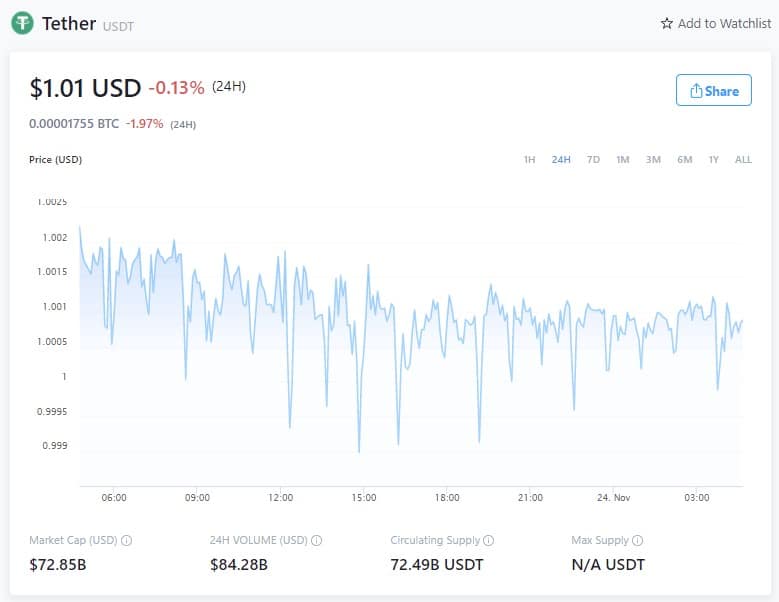This screenshot has width=779, height=602.
Task: Click the green Tether logo icon
Action: point(22,23)
